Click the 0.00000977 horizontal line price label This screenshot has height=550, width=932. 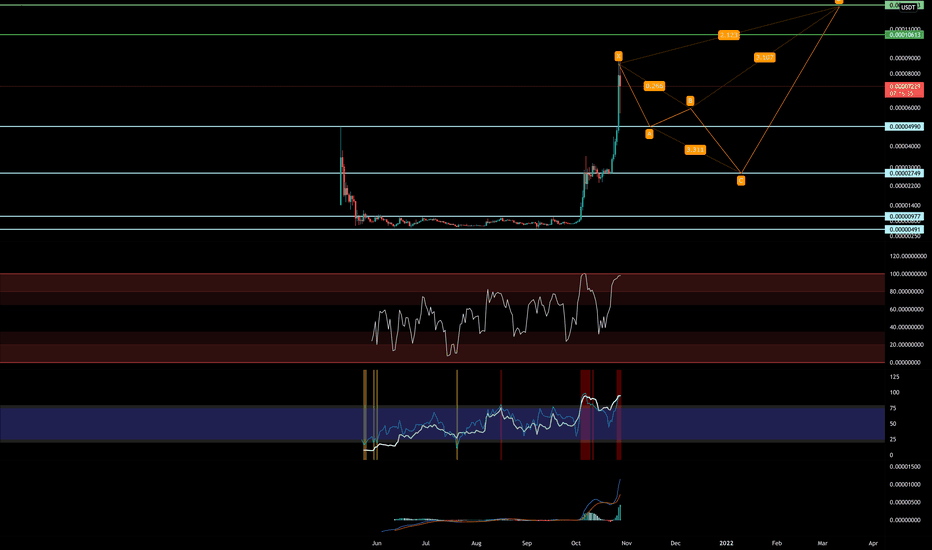tap(904, 217)
